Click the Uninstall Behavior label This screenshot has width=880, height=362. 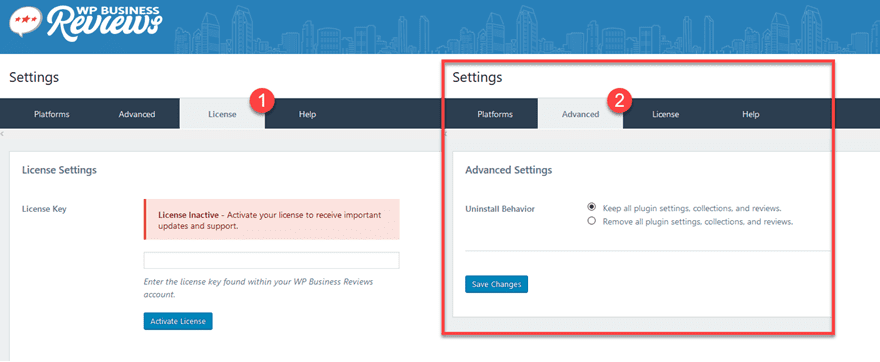(500, 209)
